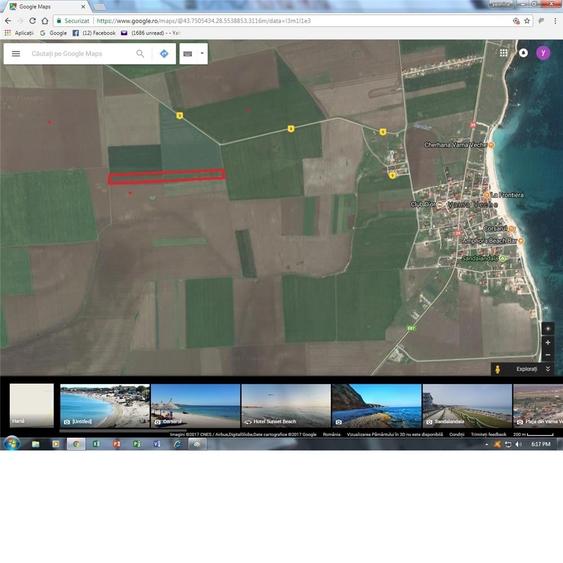
Task: Click the România footer link
Action: click(x=331, y=434)
